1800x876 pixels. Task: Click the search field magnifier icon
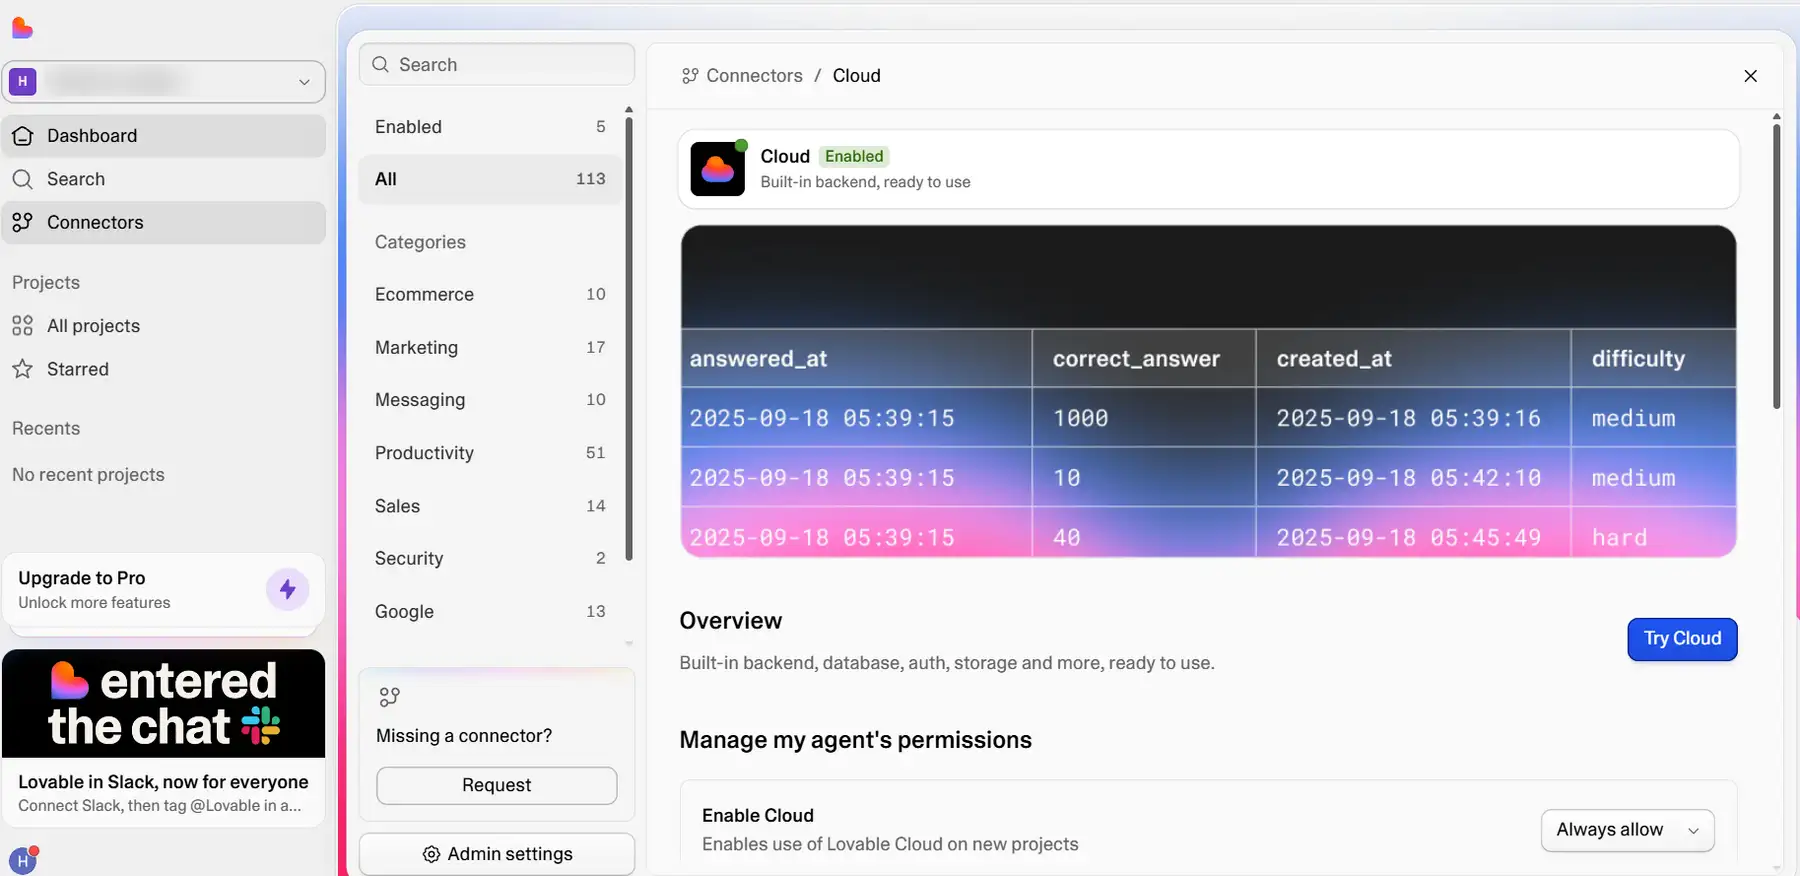380,65
